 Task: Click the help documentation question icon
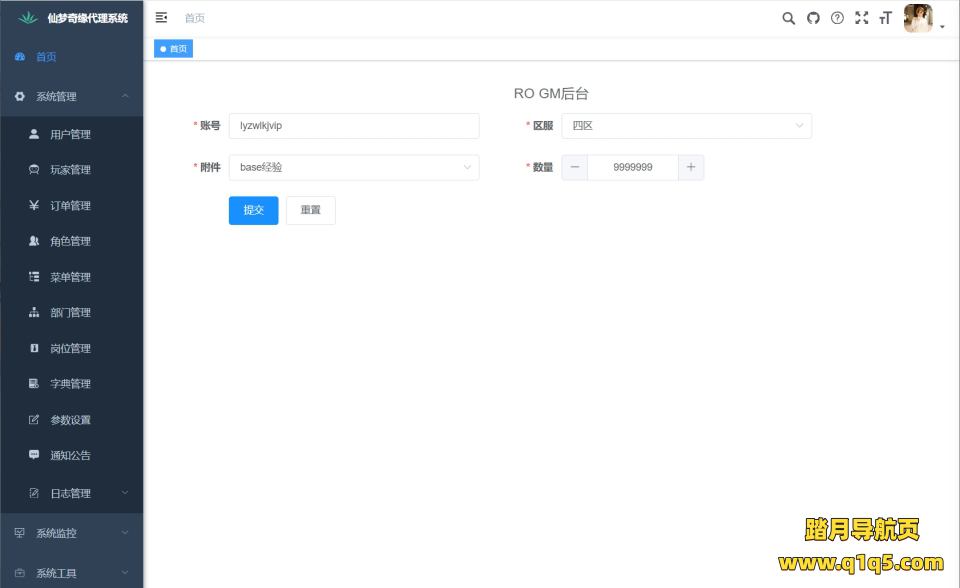(837, 18)
